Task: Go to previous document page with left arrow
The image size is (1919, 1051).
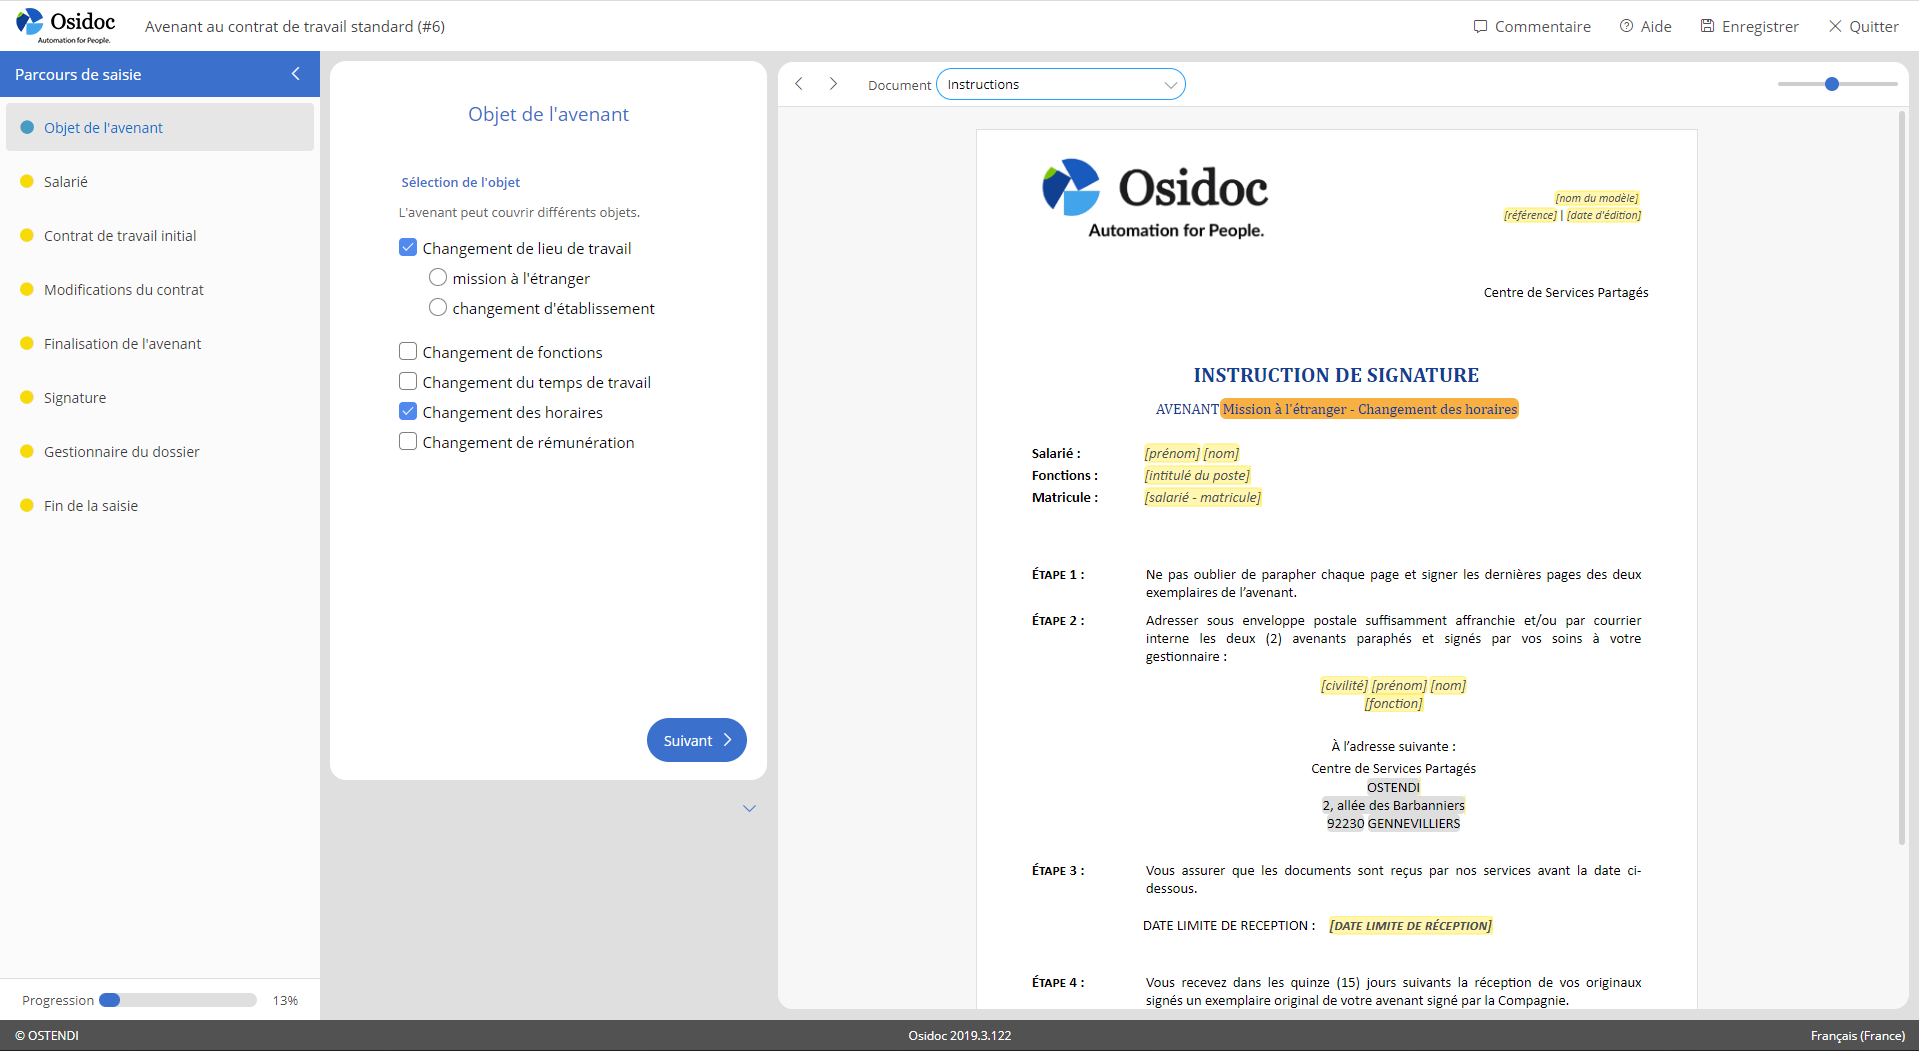Action: (x=799, y=84)
